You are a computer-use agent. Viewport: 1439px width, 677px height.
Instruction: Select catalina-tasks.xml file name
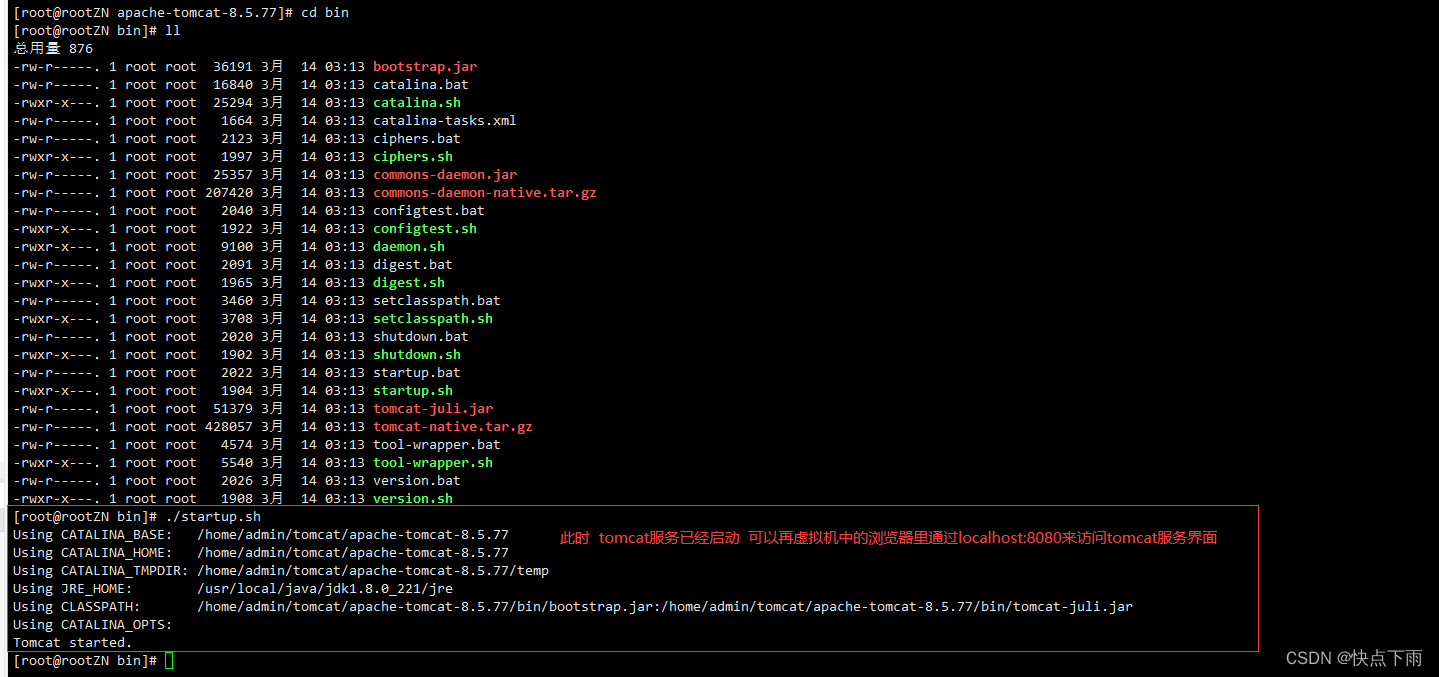[x=445, y=120]
